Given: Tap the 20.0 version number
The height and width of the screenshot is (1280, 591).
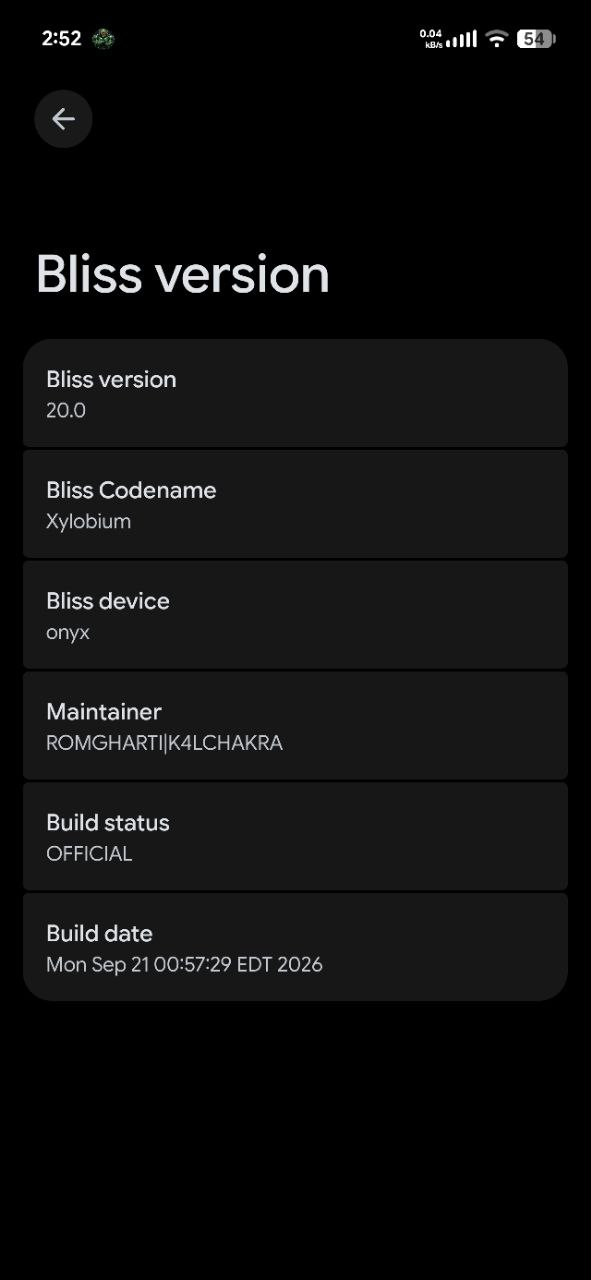Looking at the screenshot, I should point(66,410).
